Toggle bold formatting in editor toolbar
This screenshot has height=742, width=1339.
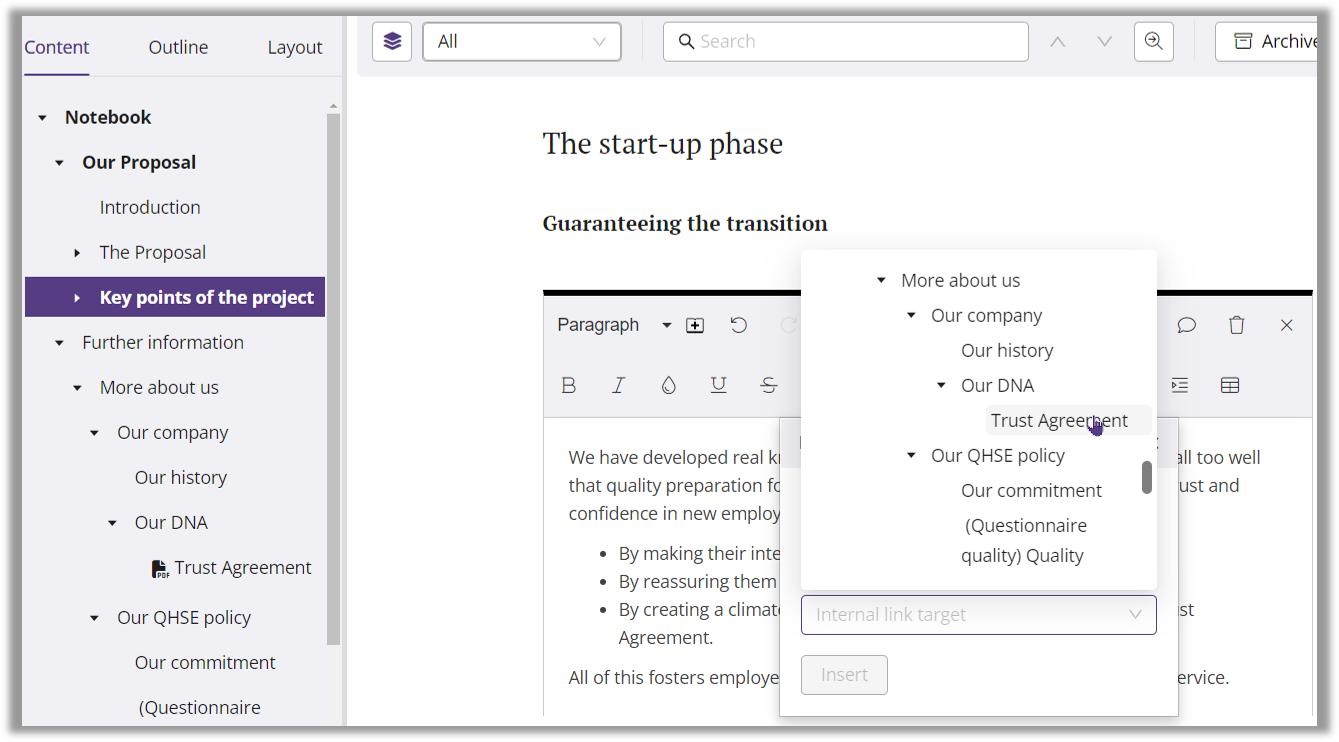569,385
